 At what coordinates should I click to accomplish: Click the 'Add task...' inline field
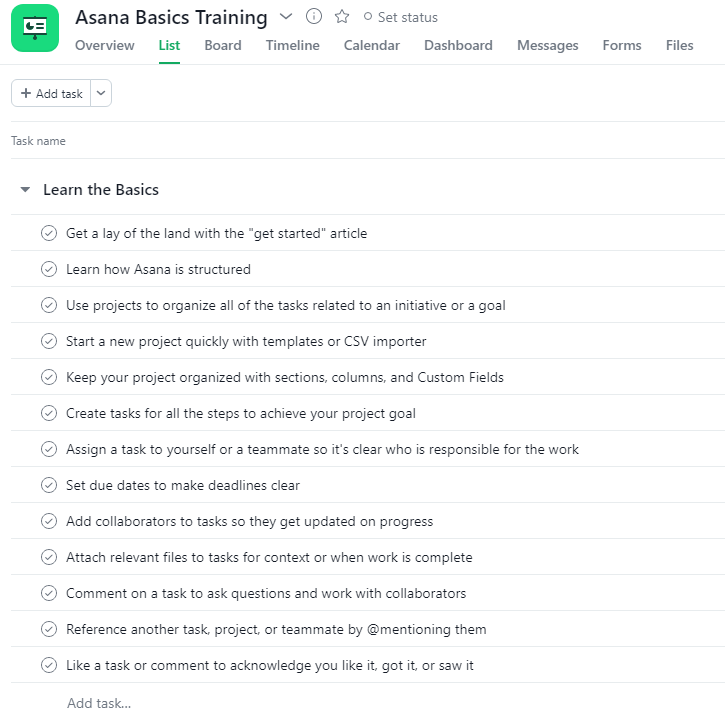99,703
